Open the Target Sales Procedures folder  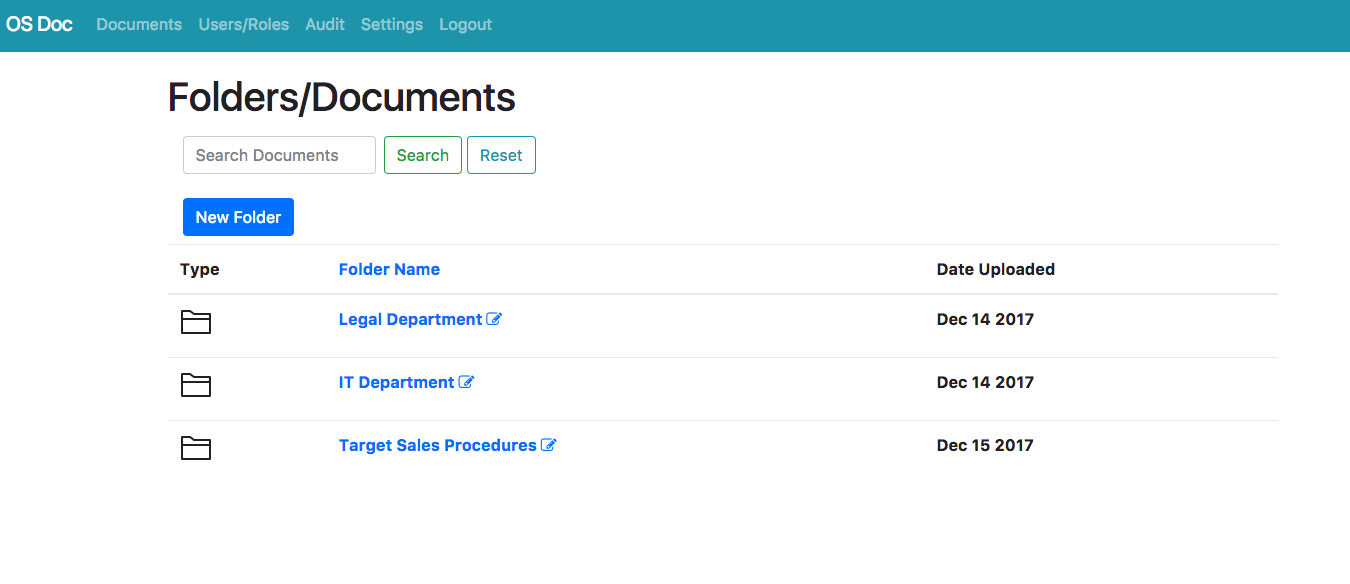437,444
